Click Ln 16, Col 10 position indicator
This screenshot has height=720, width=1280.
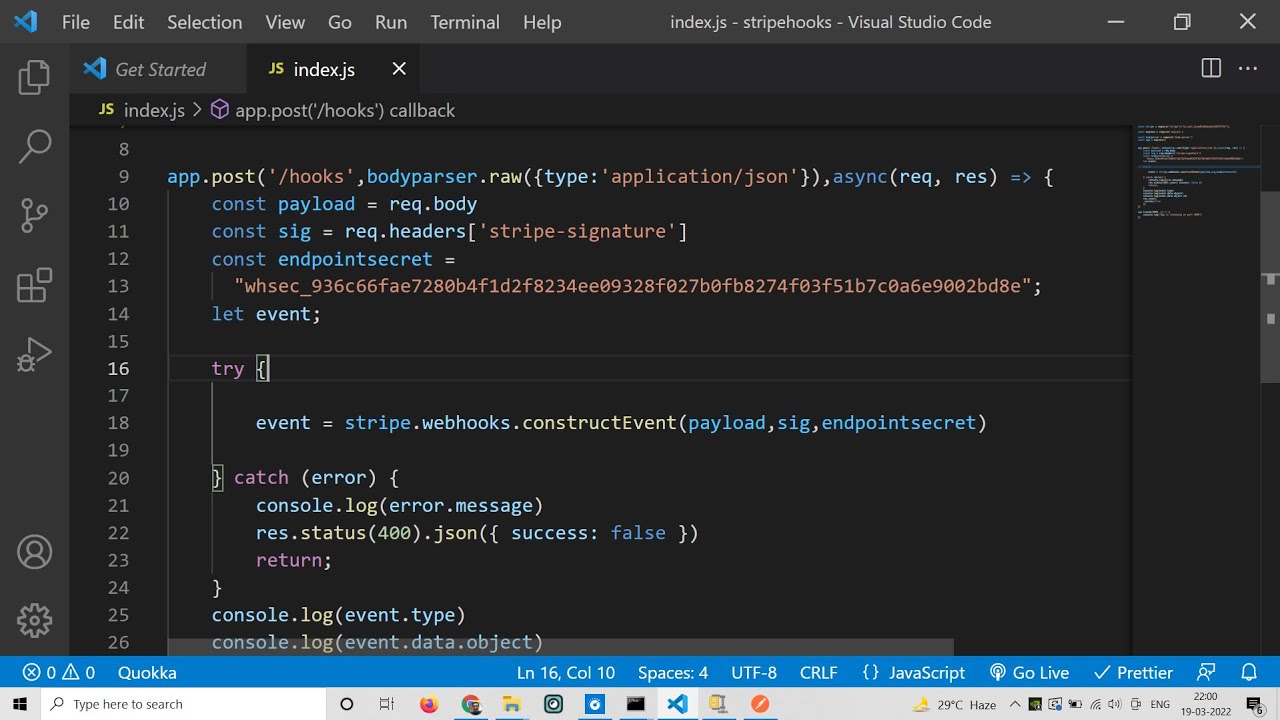(x=565, y=673)
